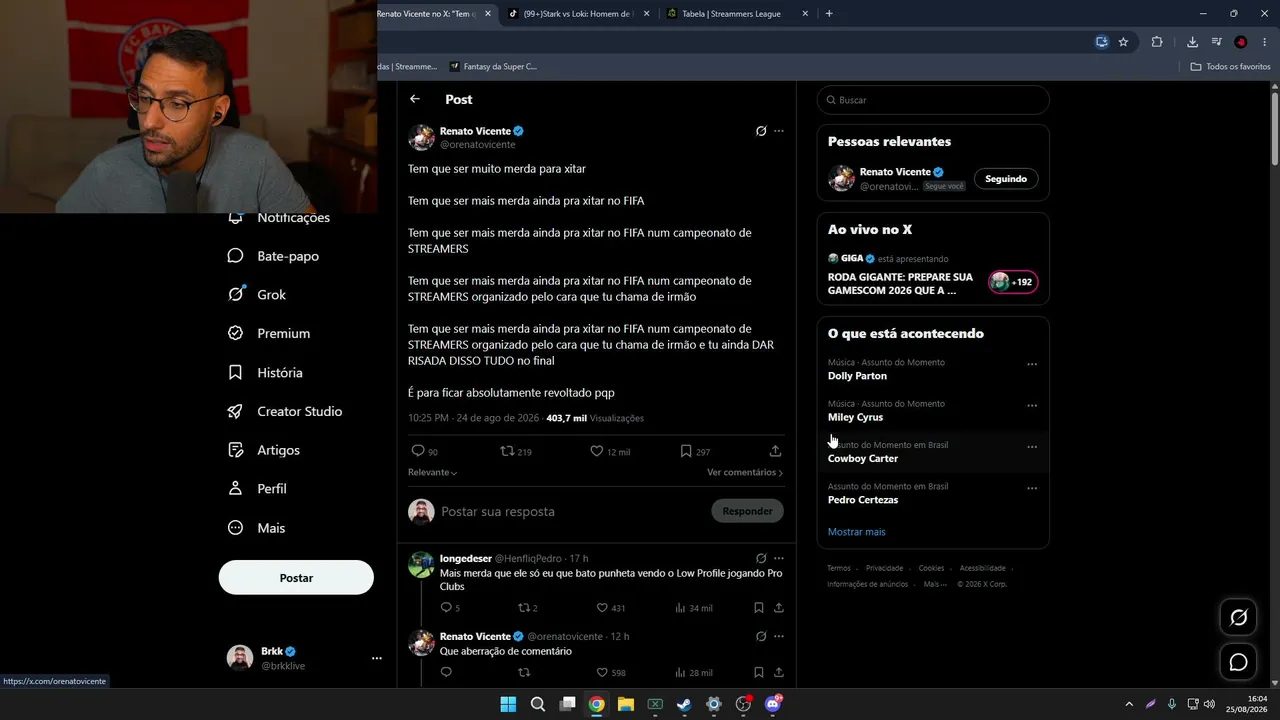Expand the Mais menu in sidebar
Image resolution: width=1280 pixels, height=720 pixels.
click(x=257, y=528)
